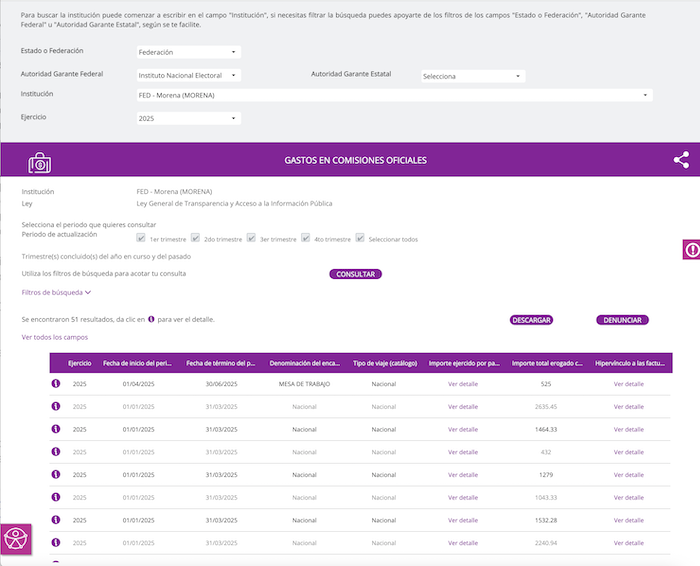Click info icon for row with amount 2635.45
700x566 pixels.
56,407
